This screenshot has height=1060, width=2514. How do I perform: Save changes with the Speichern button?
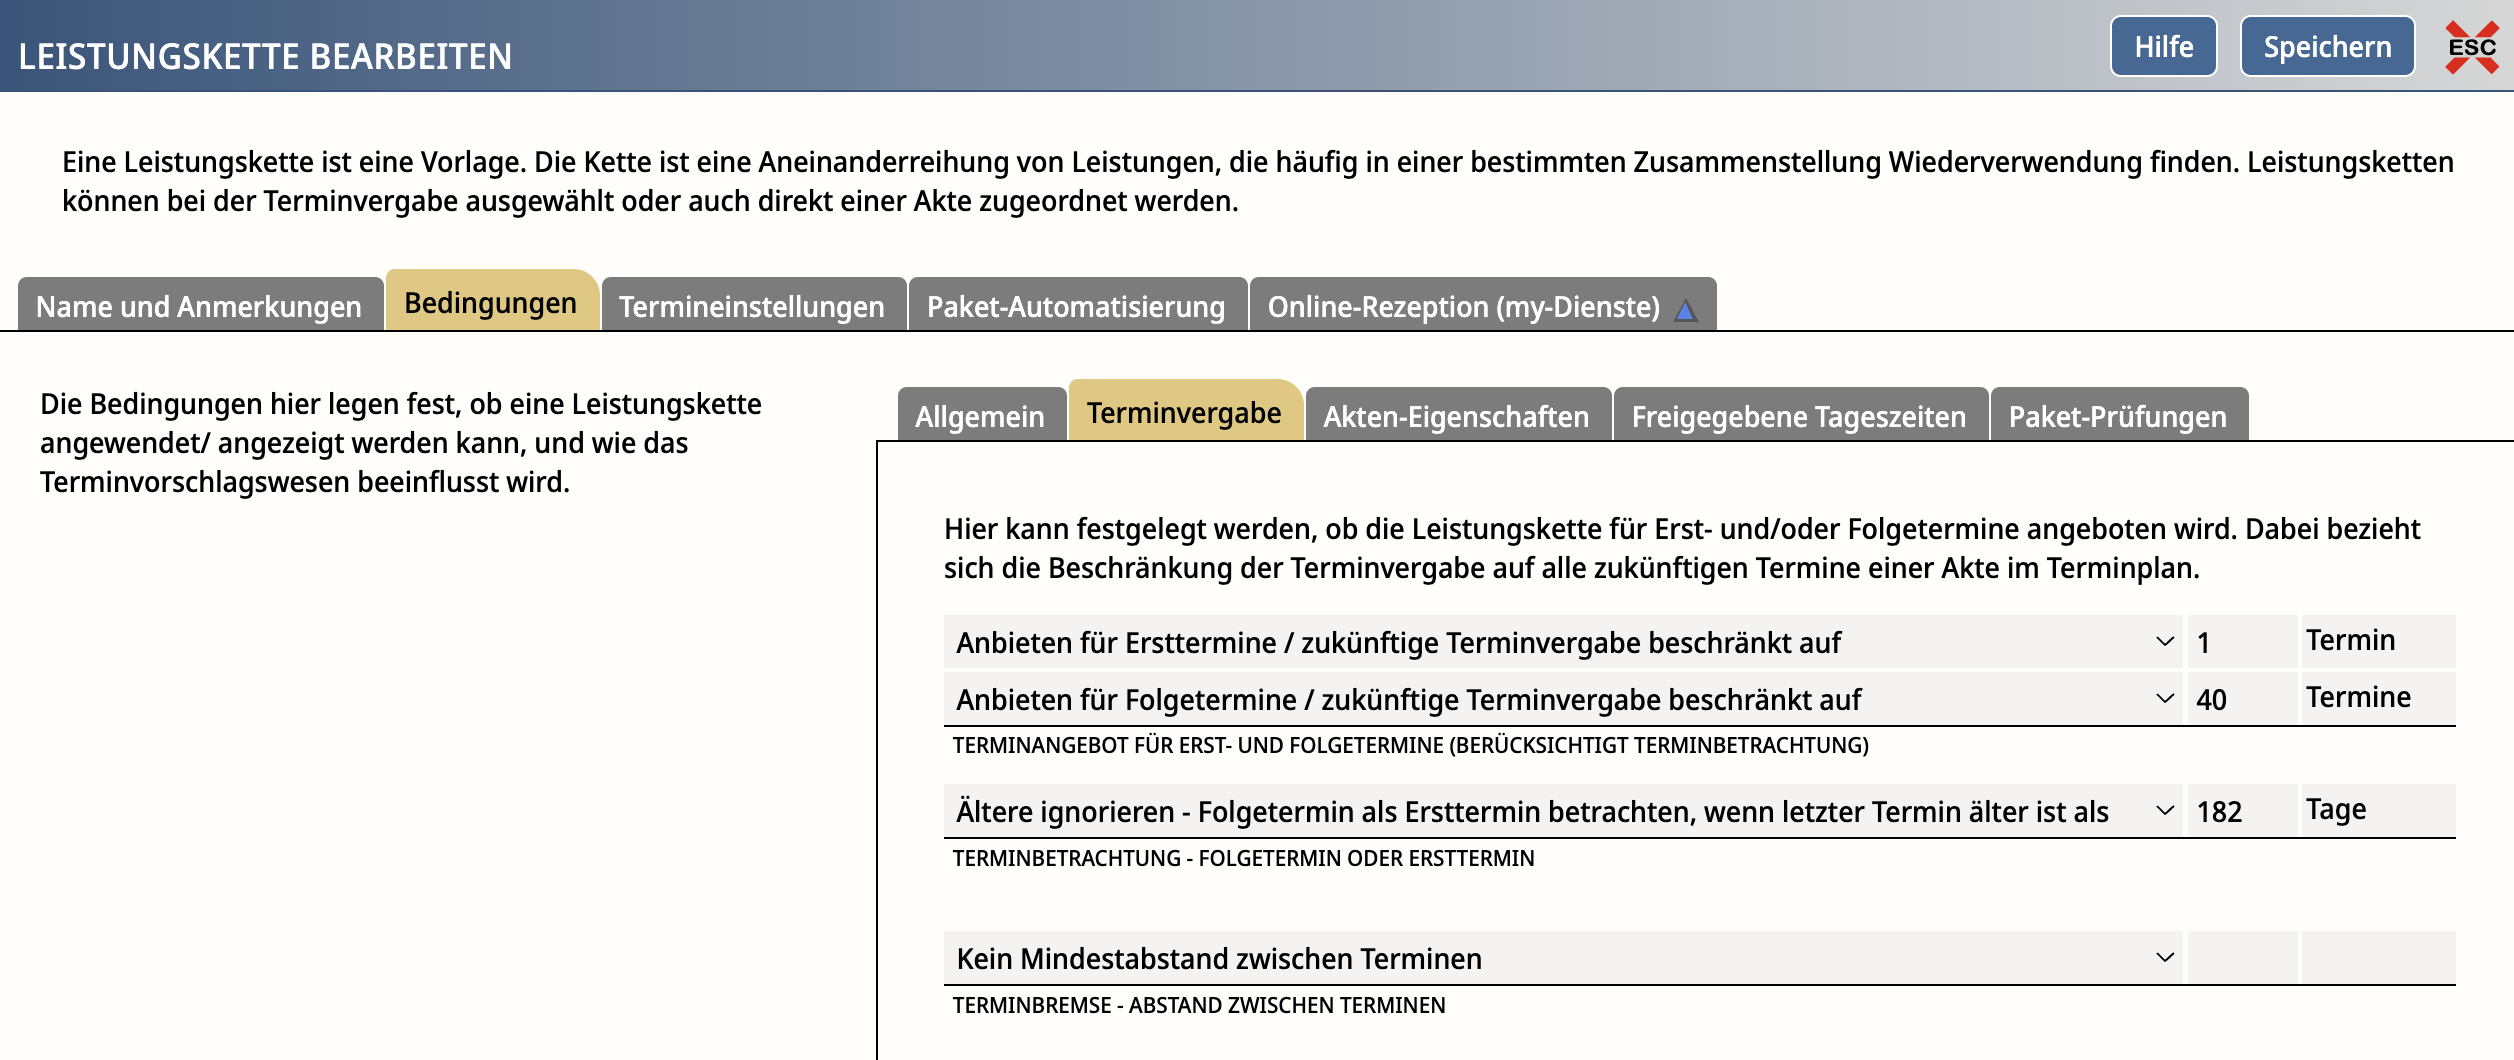(2327, 46)
